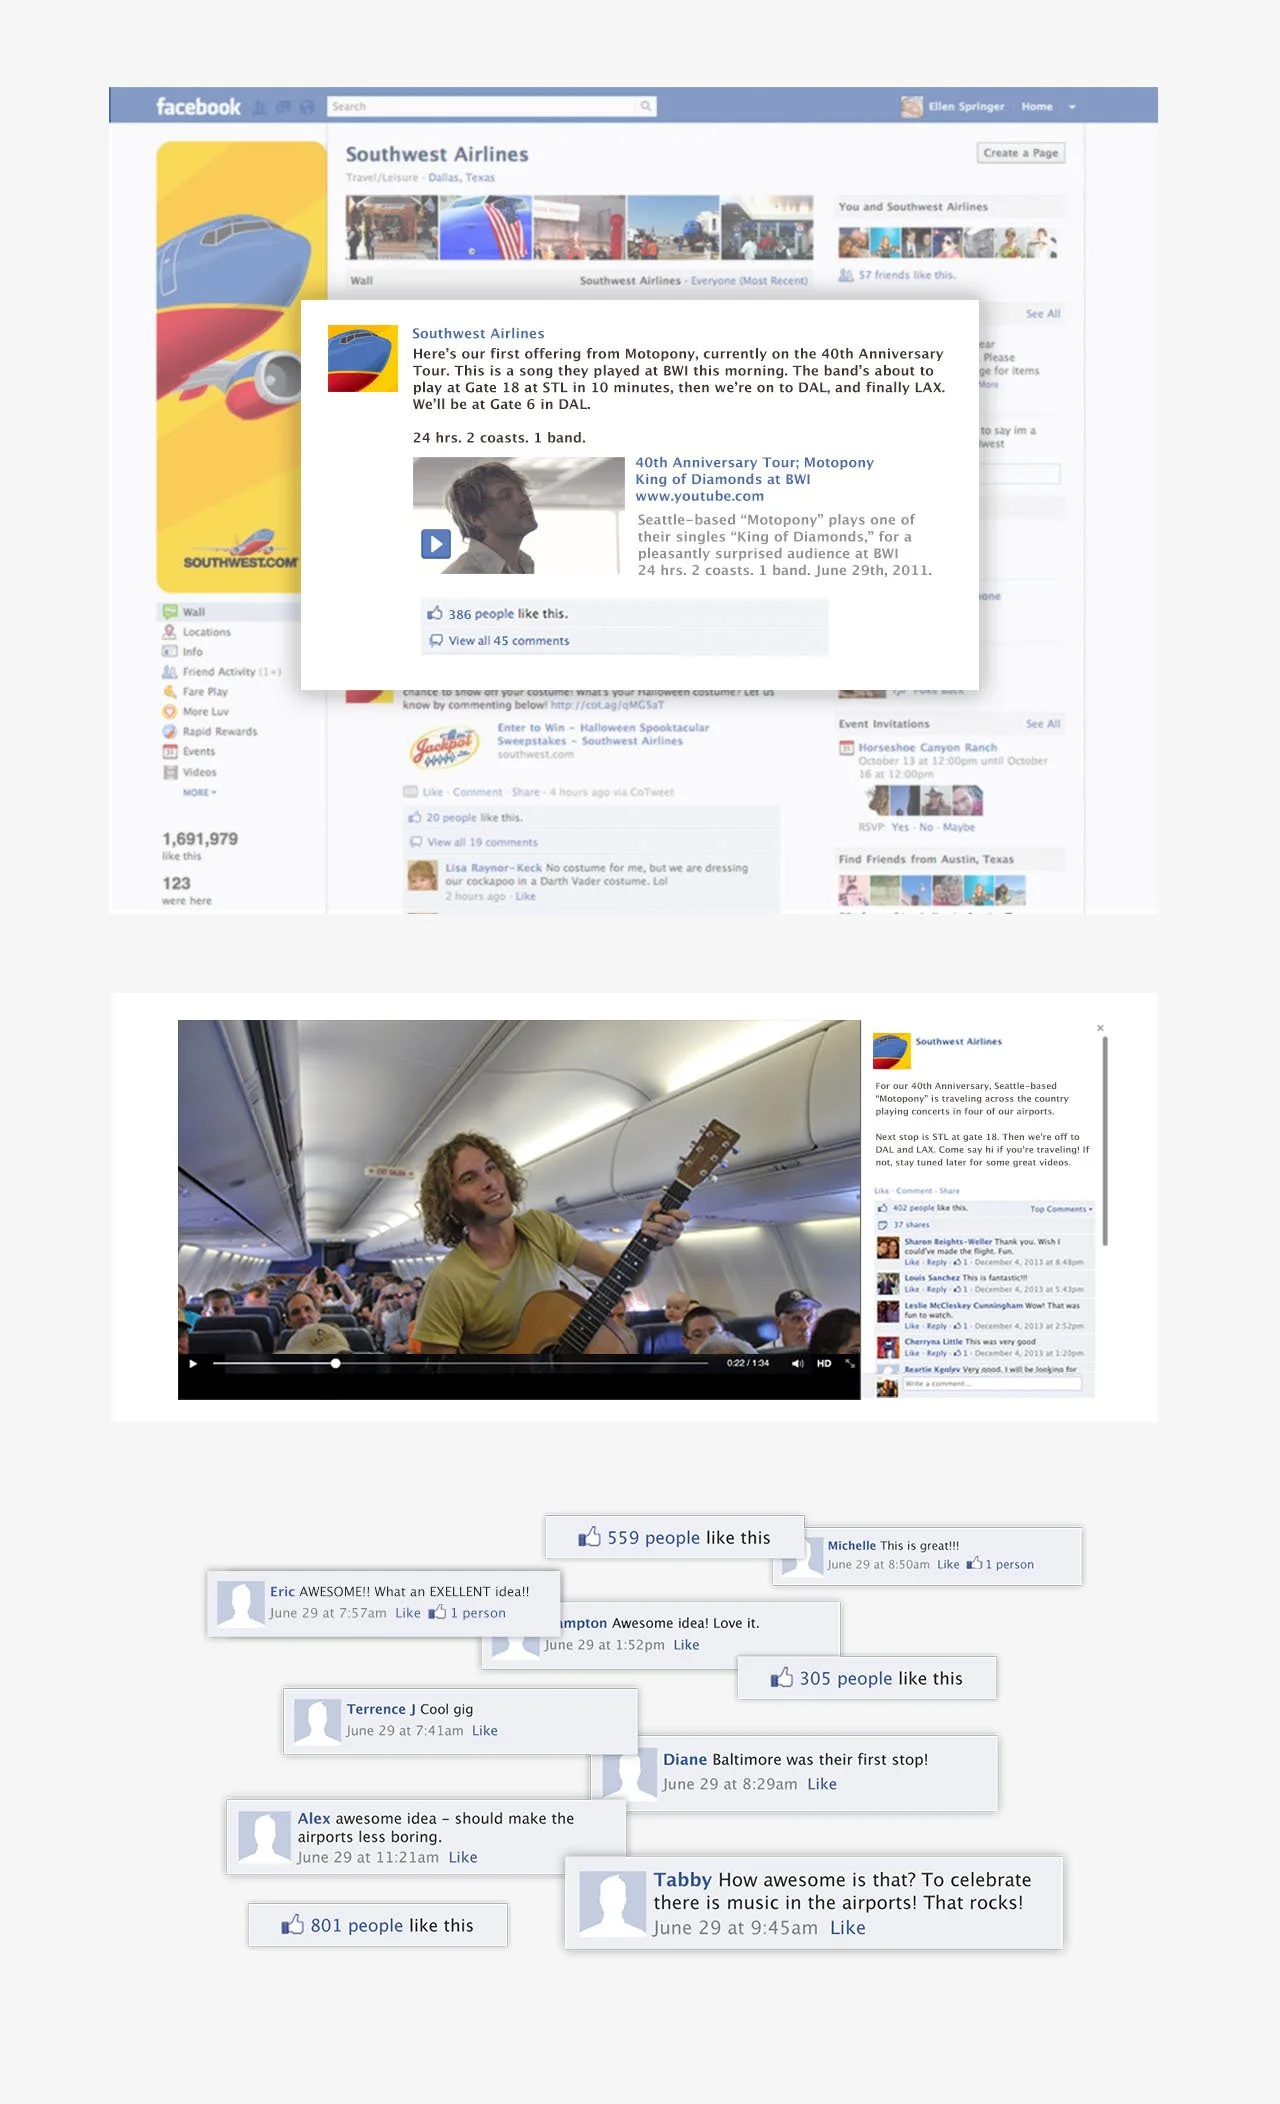Toggle HD quality in video player
The height and width of the screenshot is (2104, 1280).
(x=824, y=1363)
